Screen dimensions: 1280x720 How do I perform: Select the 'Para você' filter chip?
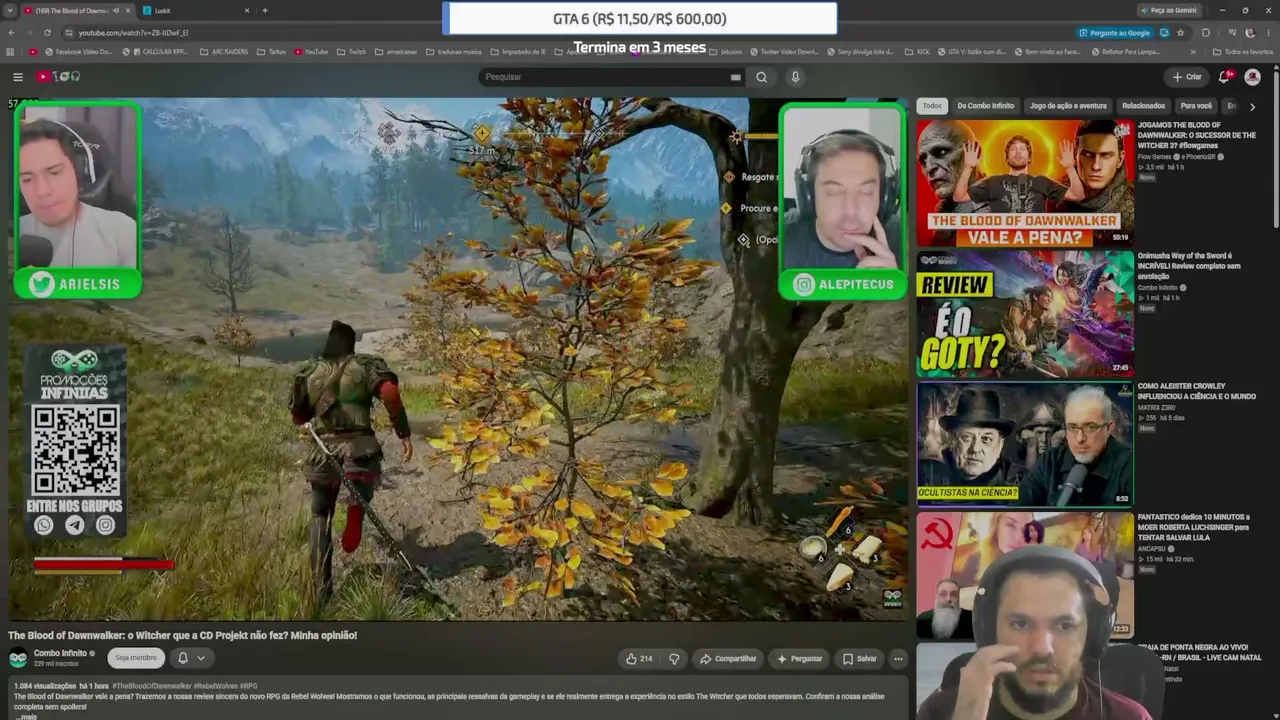1195,106
